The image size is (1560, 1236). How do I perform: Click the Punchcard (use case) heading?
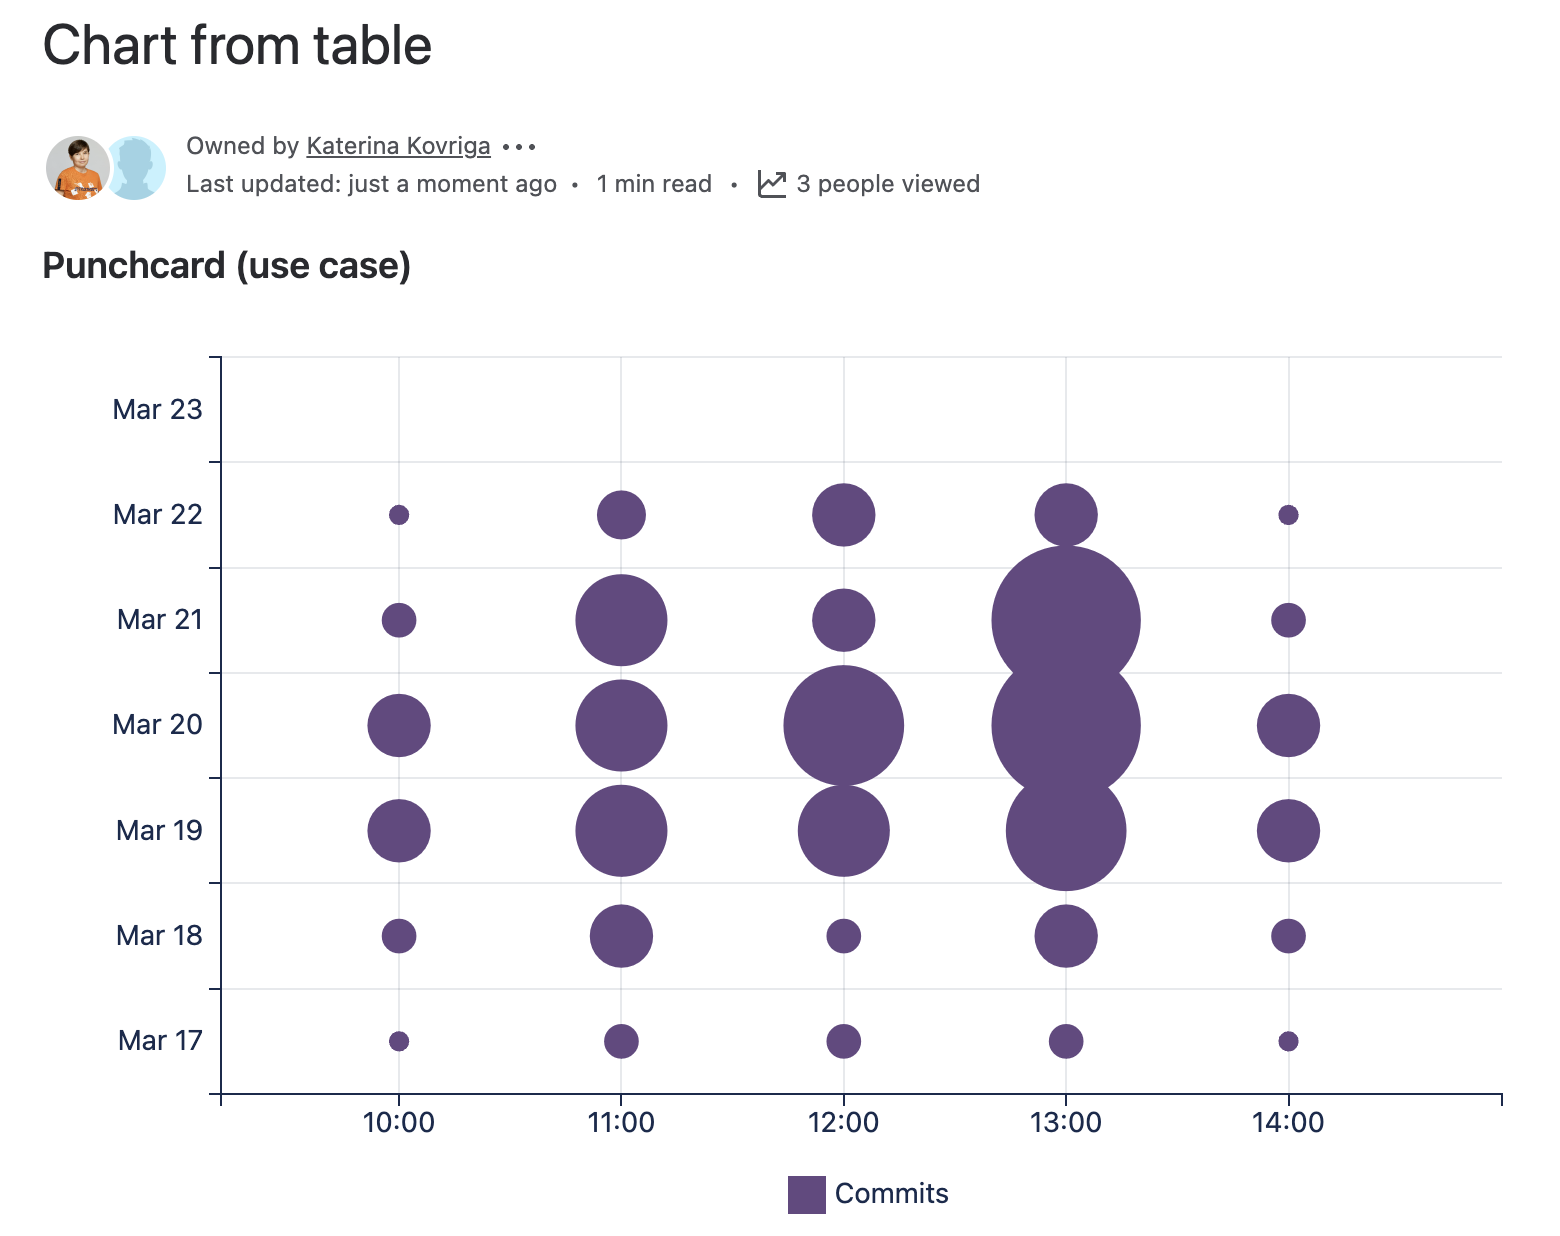227,266
